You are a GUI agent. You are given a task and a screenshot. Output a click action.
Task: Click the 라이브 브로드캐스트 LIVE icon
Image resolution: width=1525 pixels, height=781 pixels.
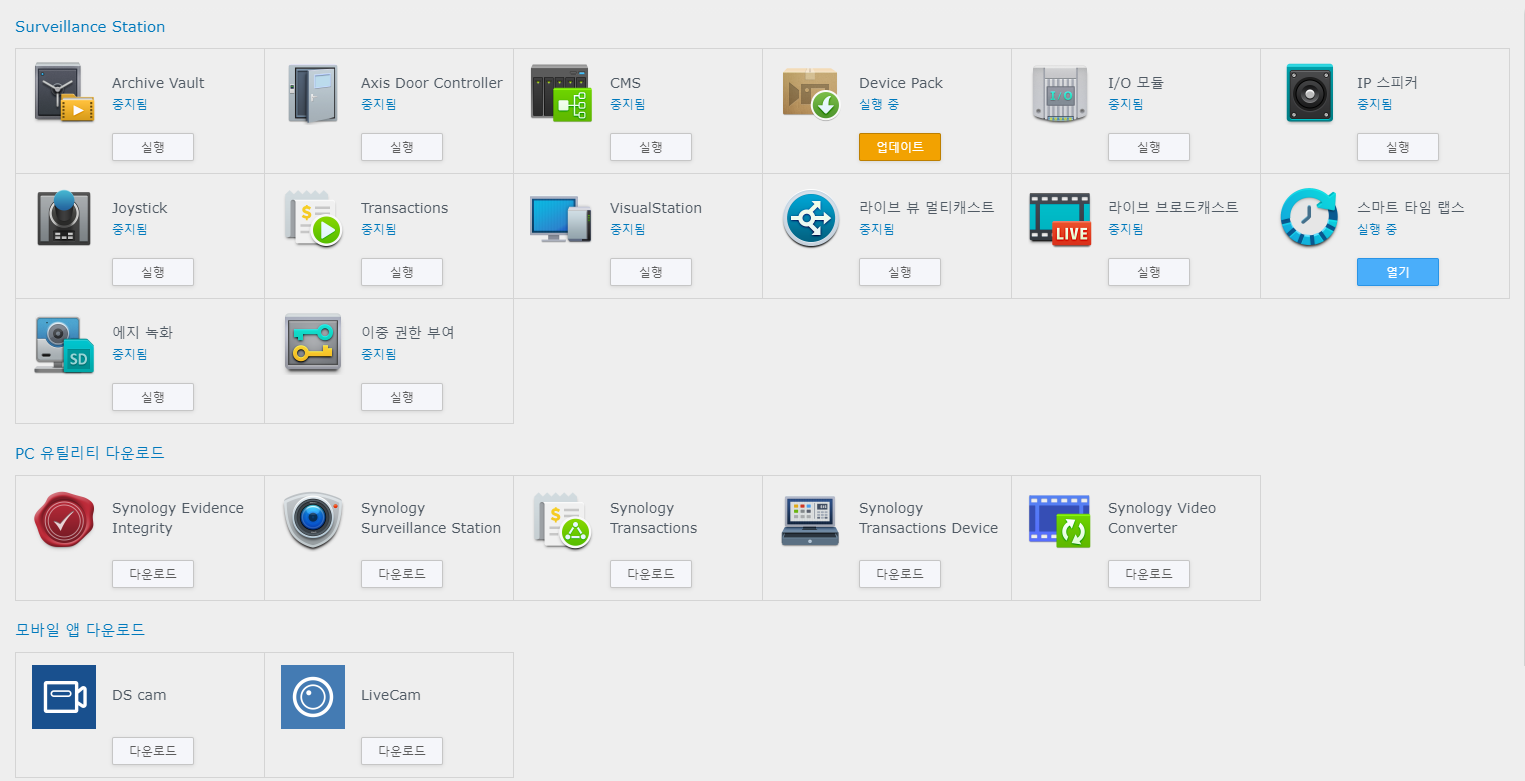[1060, 218]
